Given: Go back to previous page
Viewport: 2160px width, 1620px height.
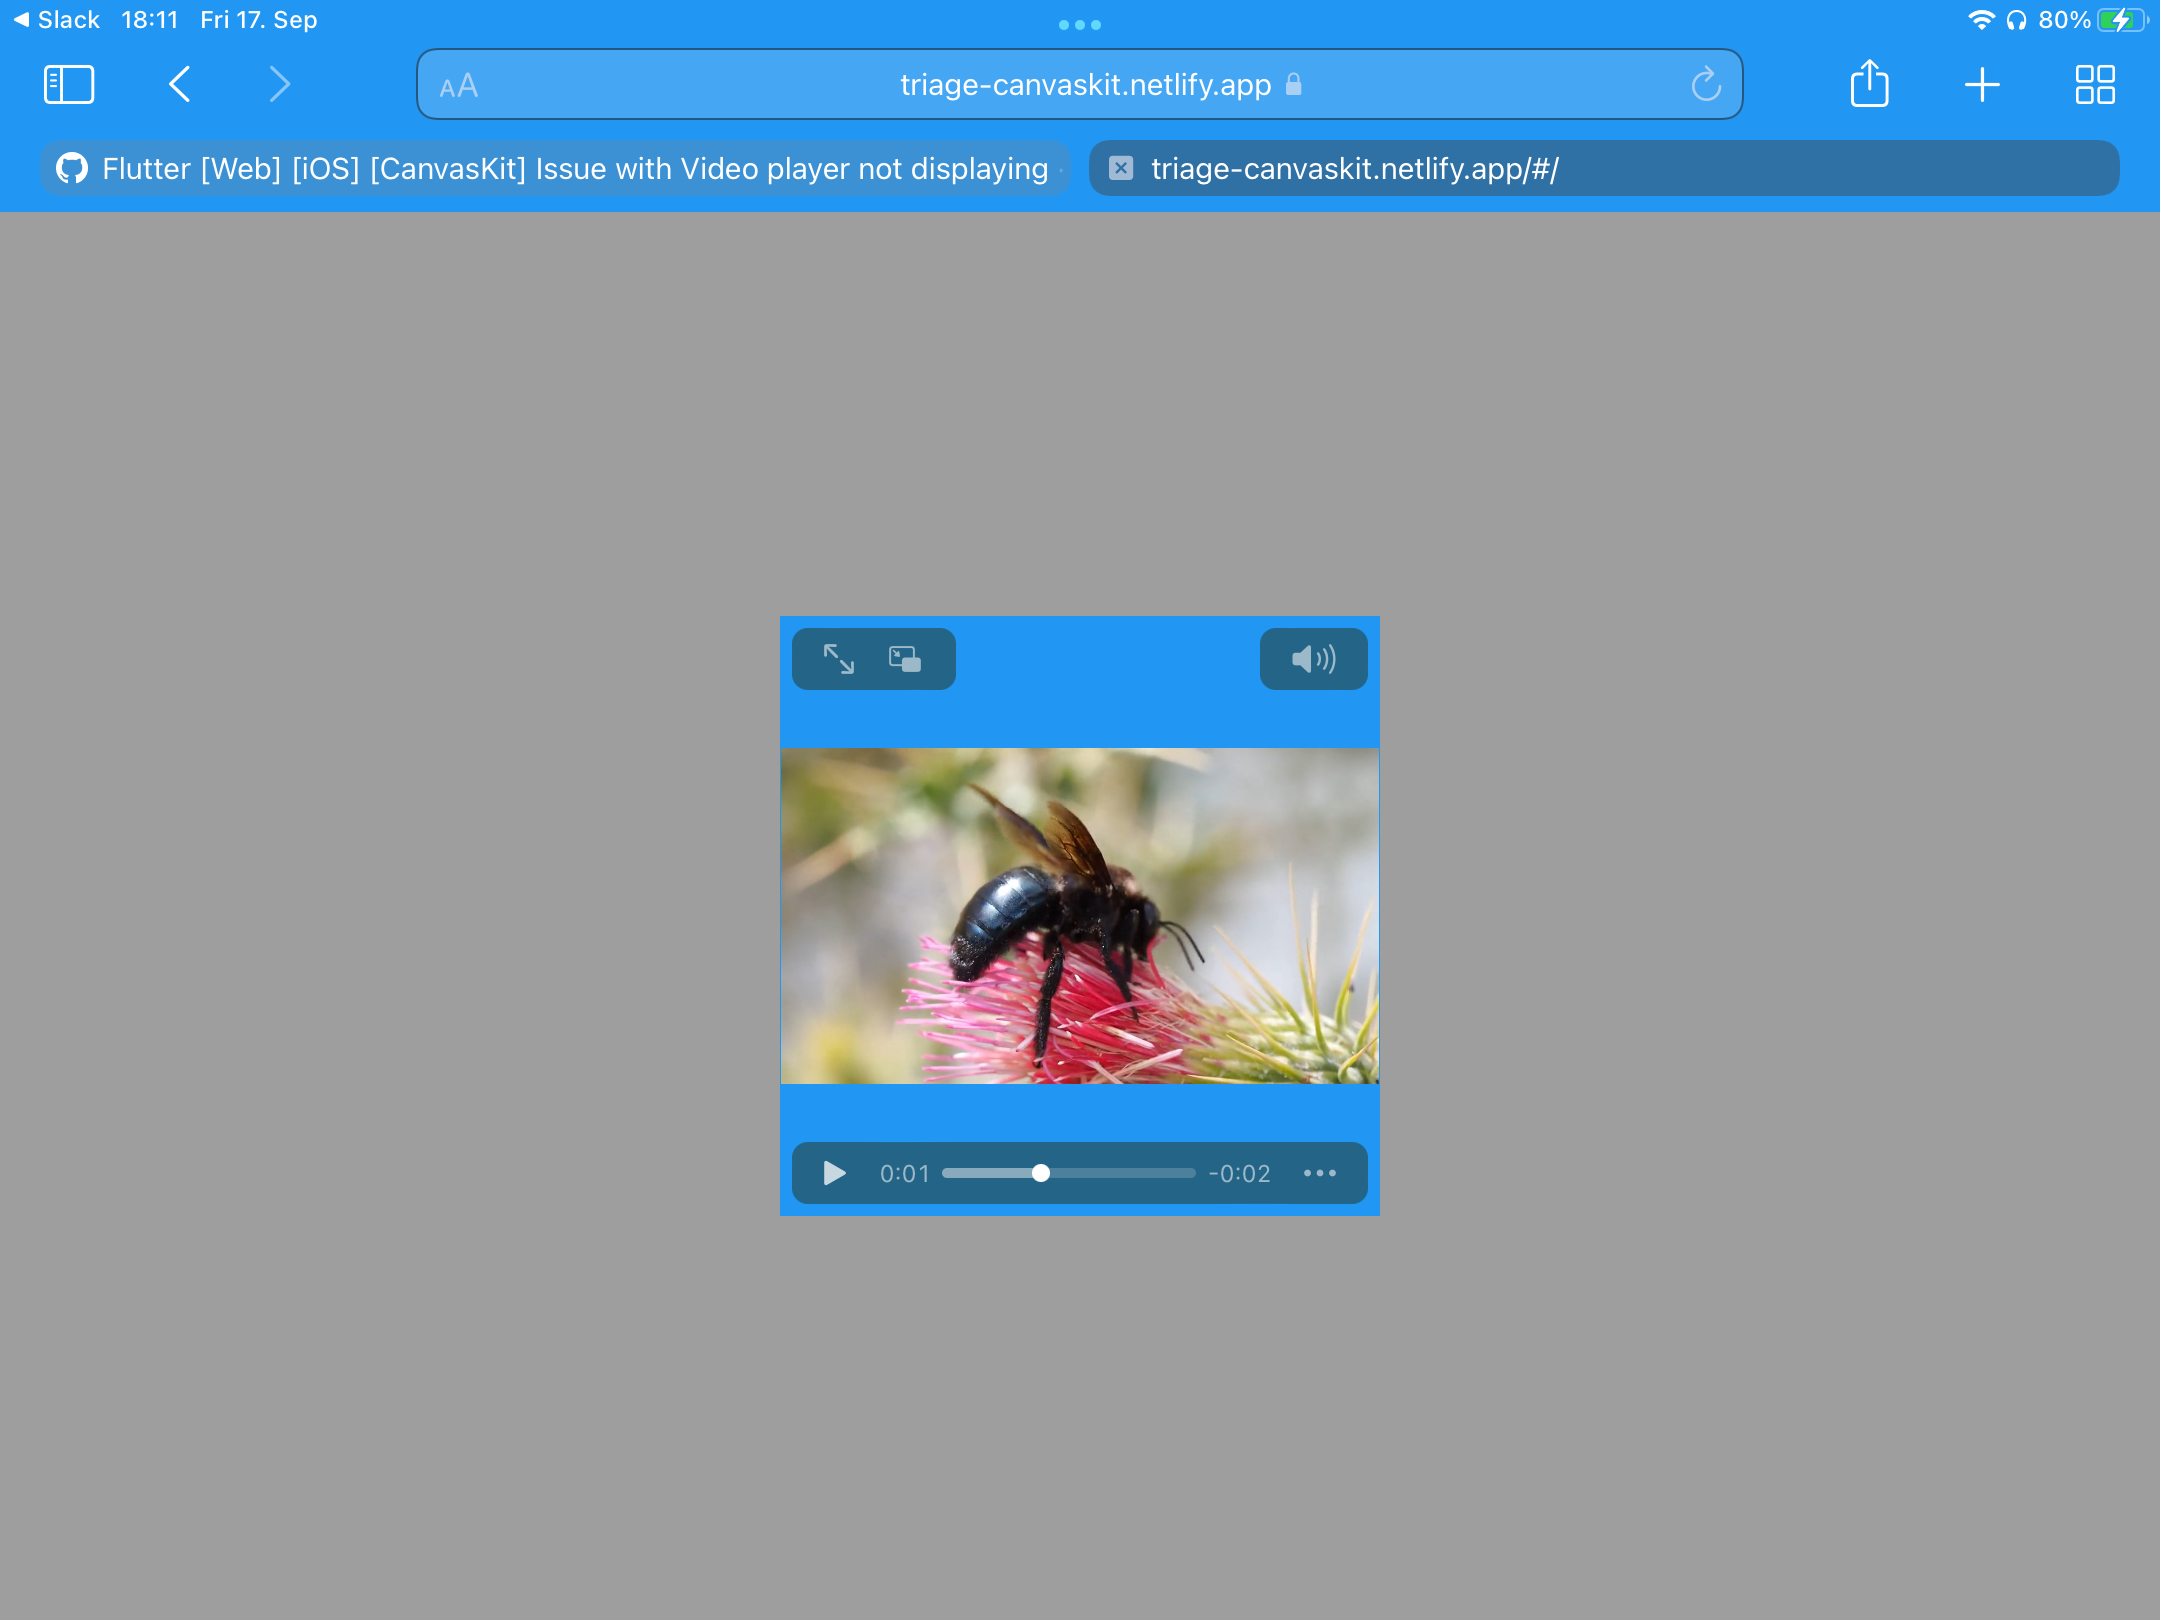Looking at the screenshot, I should point(180,85).
